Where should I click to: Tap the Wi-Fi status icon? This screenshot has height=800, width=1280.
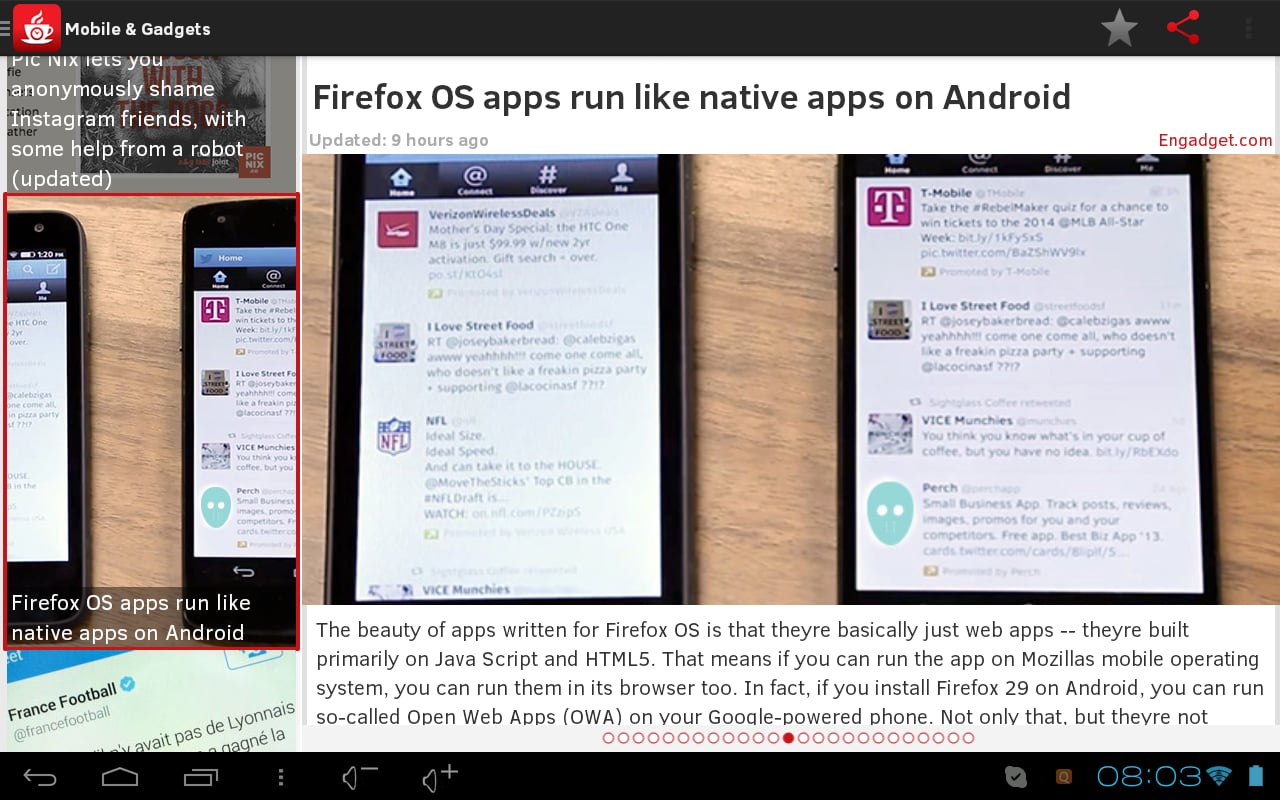[1218, 776]
